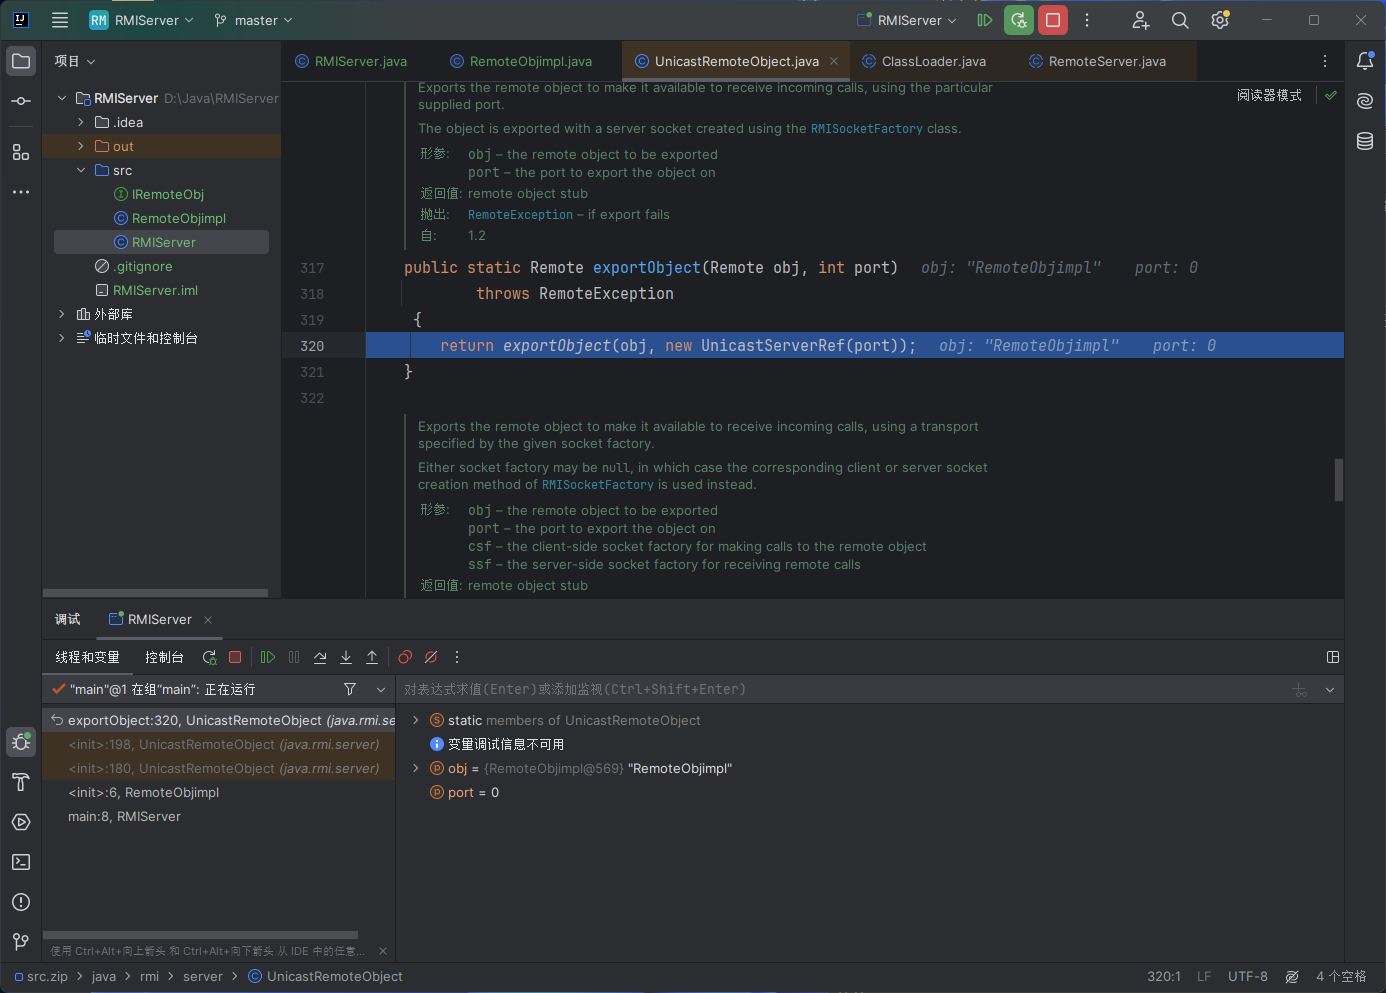Open the Structure tool window icon
Image resolution: width=1386 pixels, height=993 pixels.
pyautogui.click(x=21, y=152)
